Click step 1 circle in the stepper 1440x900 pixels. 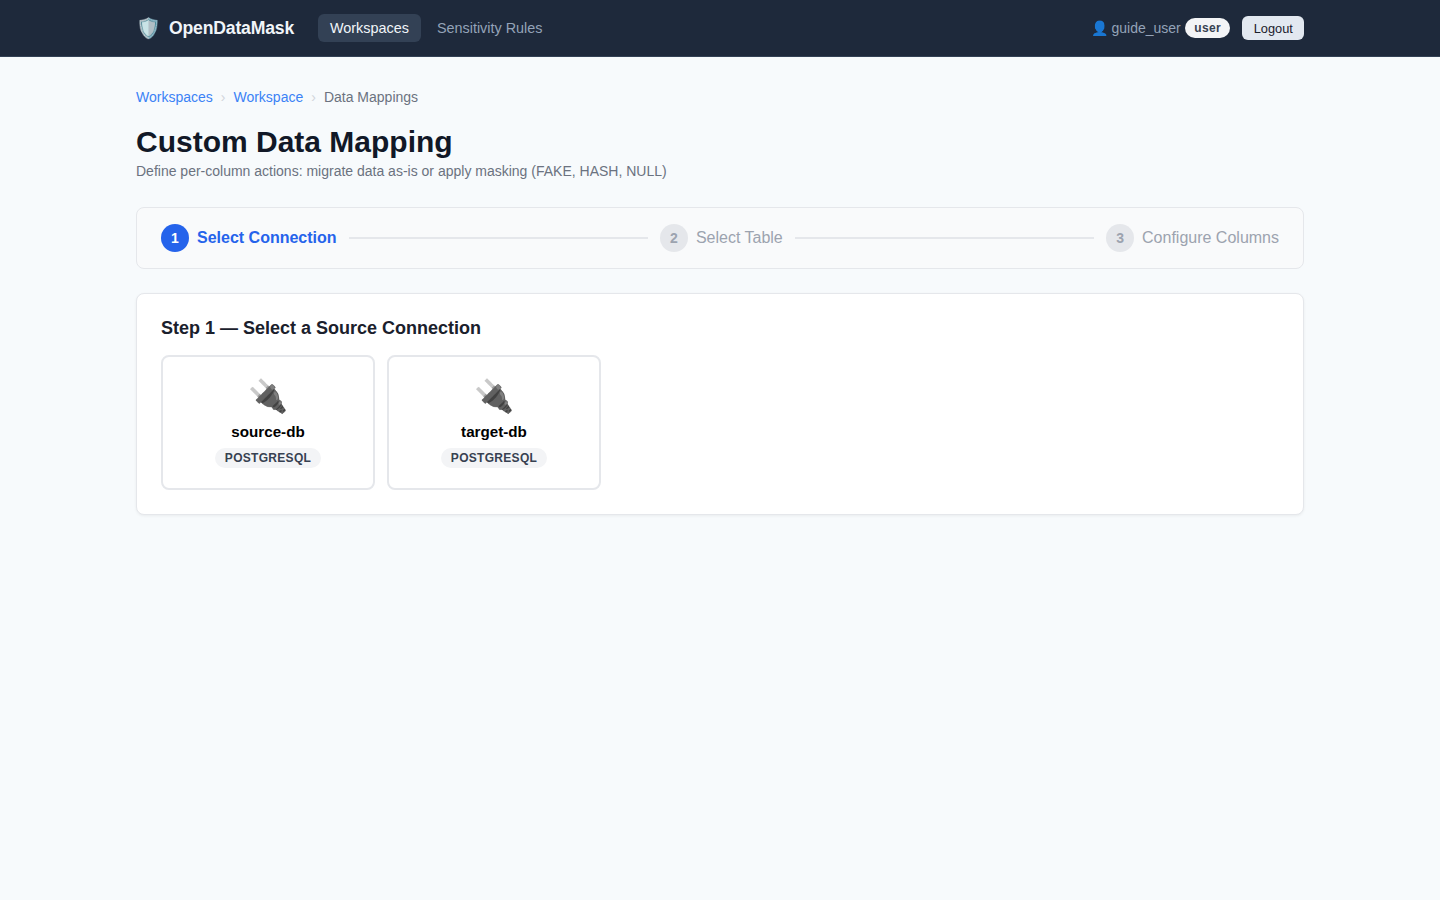(x=175, y=238)
